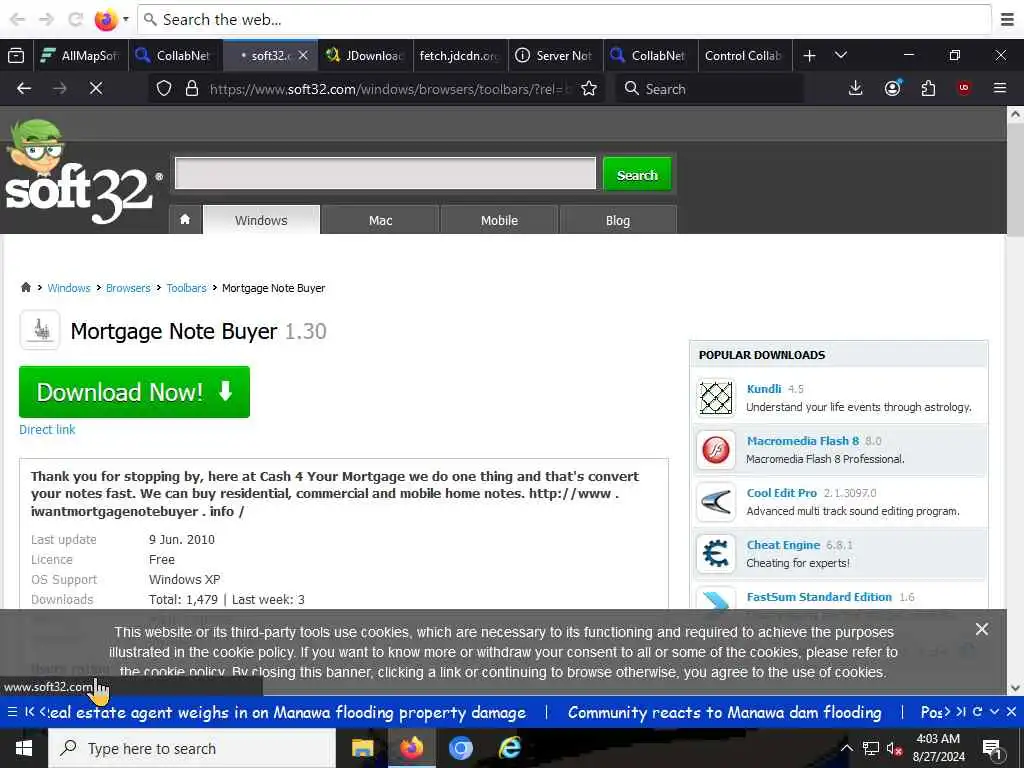
Task: Open the Firefox account icon
Action: point(893,88)
